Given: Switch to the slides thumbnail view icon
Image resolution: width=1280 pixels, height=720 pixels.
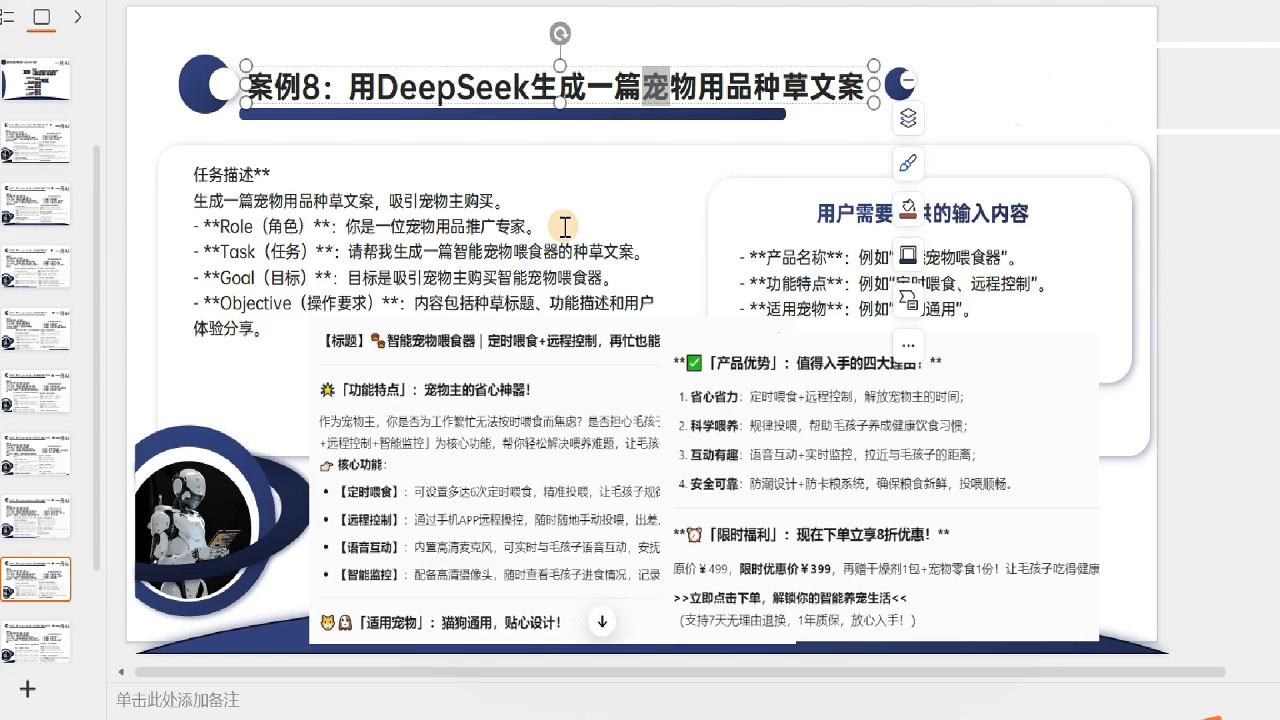Looking at the screenshot, I should 41,17.
